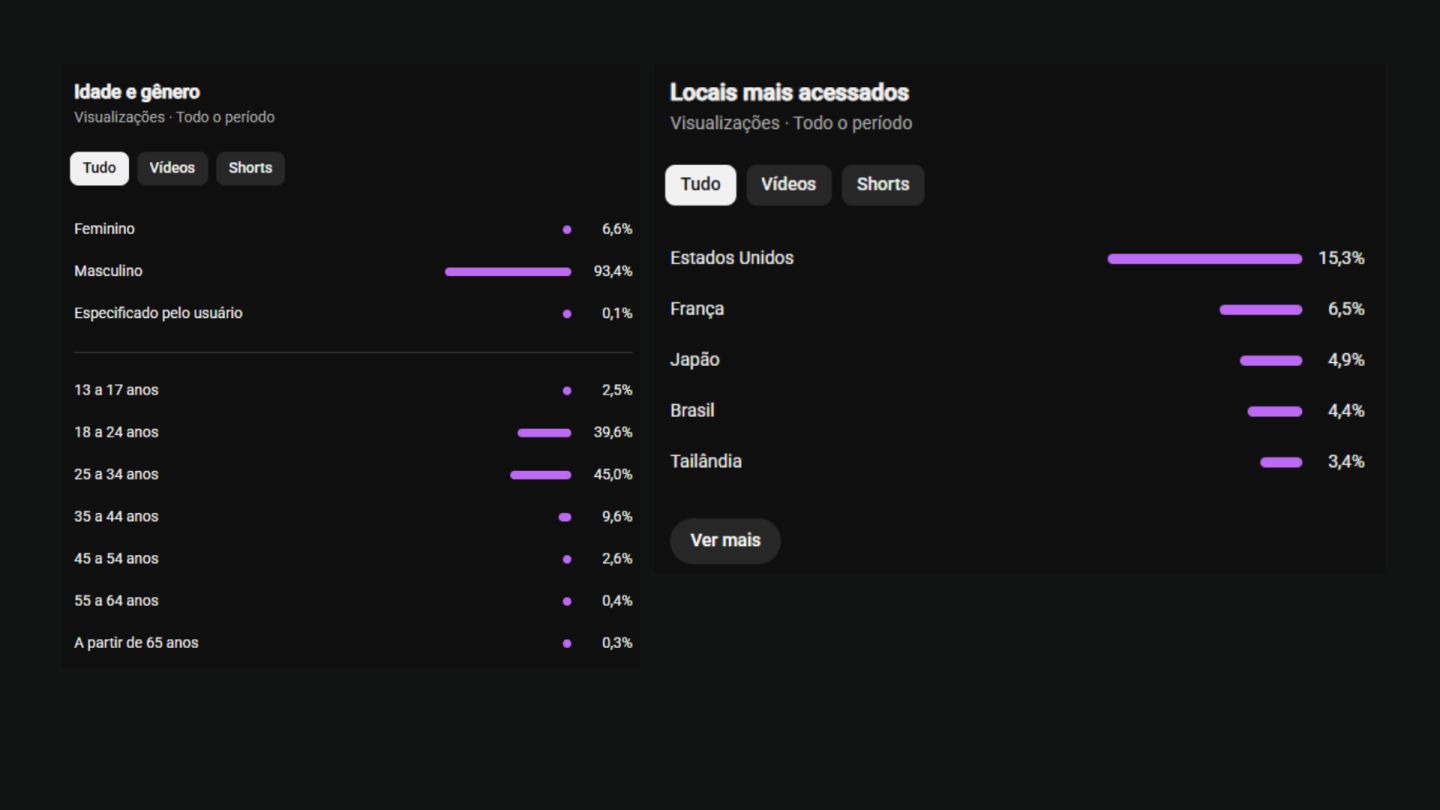This screenshot has width=1440, height=810.
Task: Click the França percentage bar
Action: click(1261, 310)
